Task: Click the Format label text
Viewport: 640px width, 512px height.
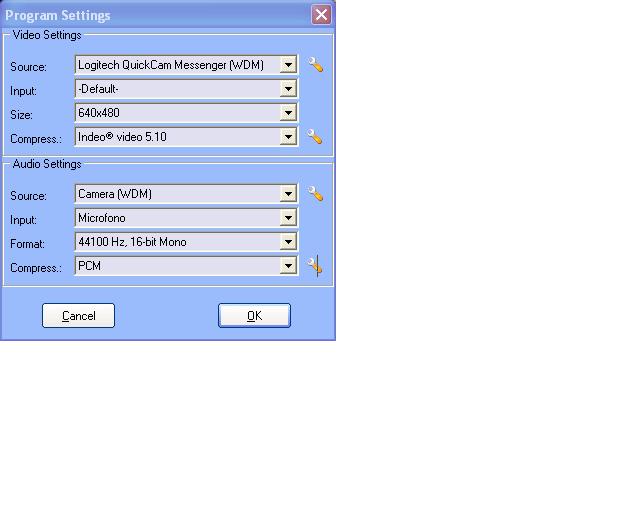Action: tap(27, 244)
